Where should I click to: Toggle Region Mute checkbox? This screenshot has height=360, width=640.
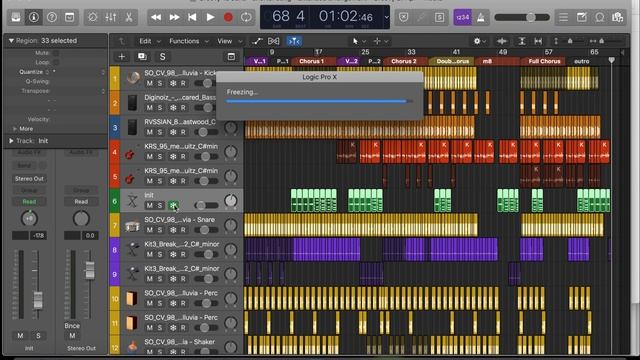[56, 53]
